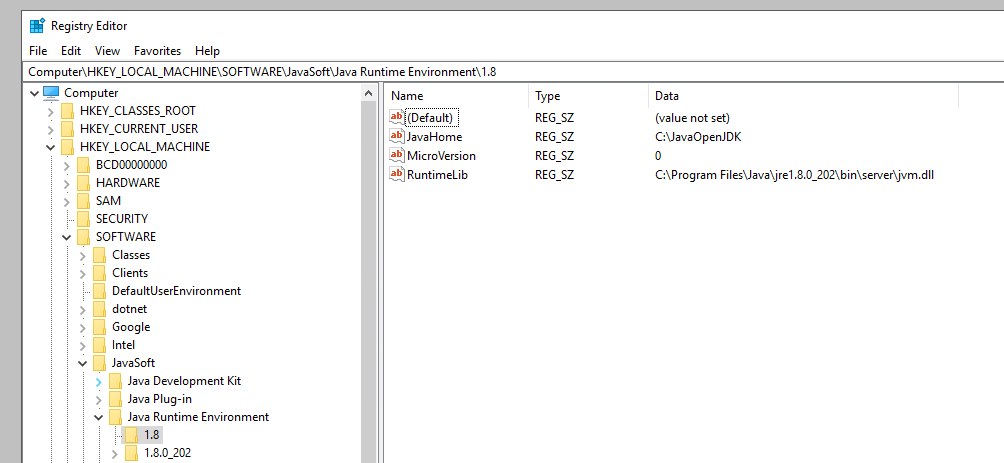Viewport: 1004px width, 463px height.
Task: Open the View menu
Action: (x=107, y=51)
